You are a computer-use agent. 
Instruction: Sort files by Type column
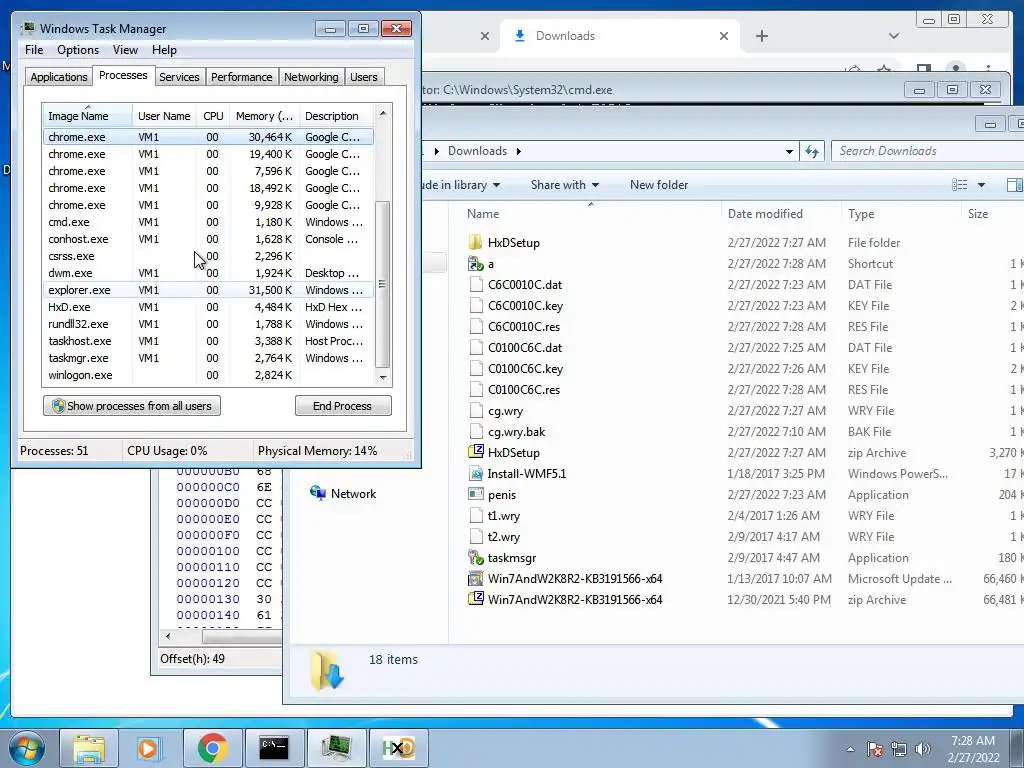click(x=901, y=214)
